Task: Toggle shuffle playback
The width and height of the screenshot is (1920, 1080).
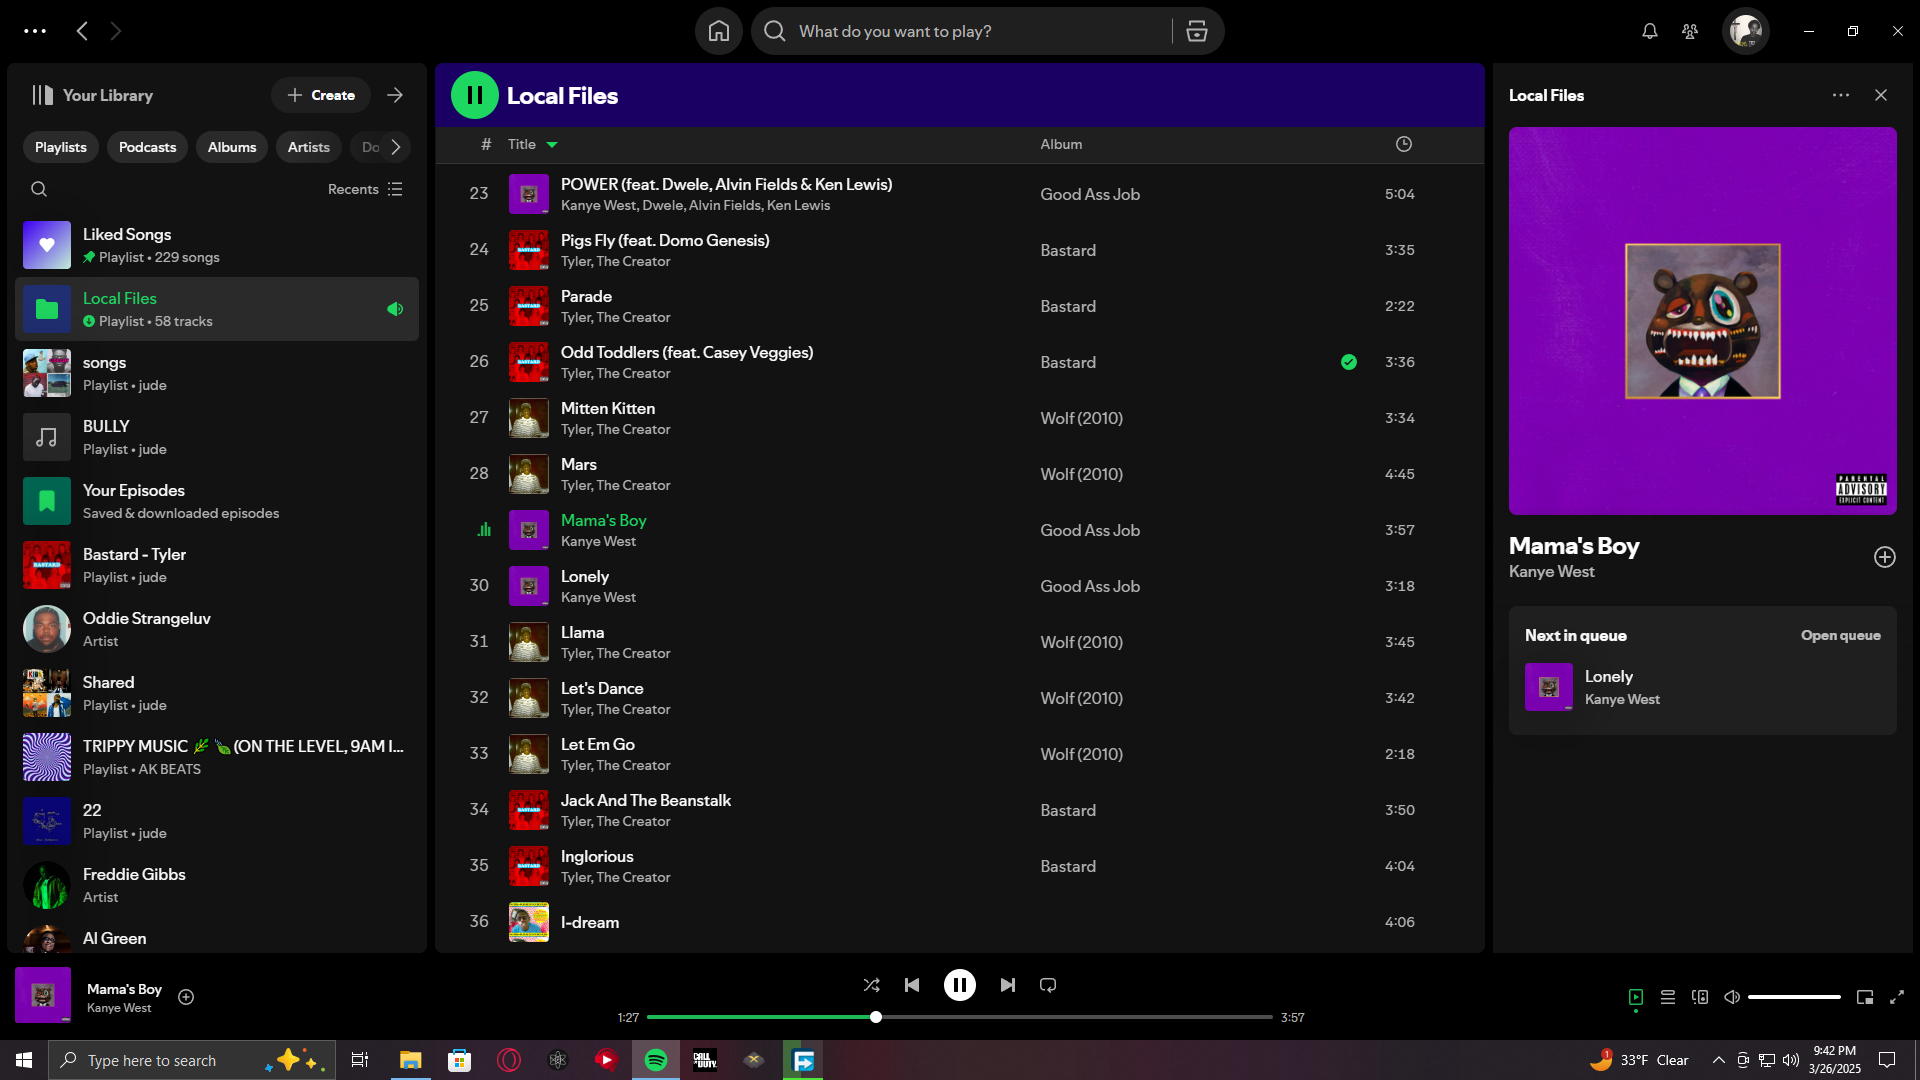Action: click(871, 985)
